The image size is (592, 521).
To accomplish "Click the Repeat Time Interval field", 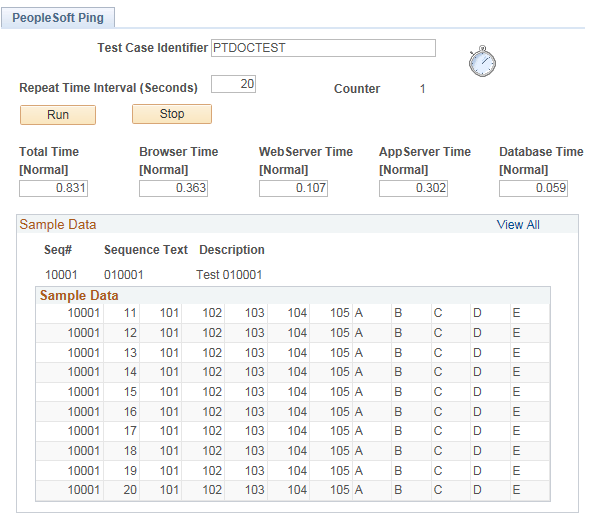I will tap(233, 84).
